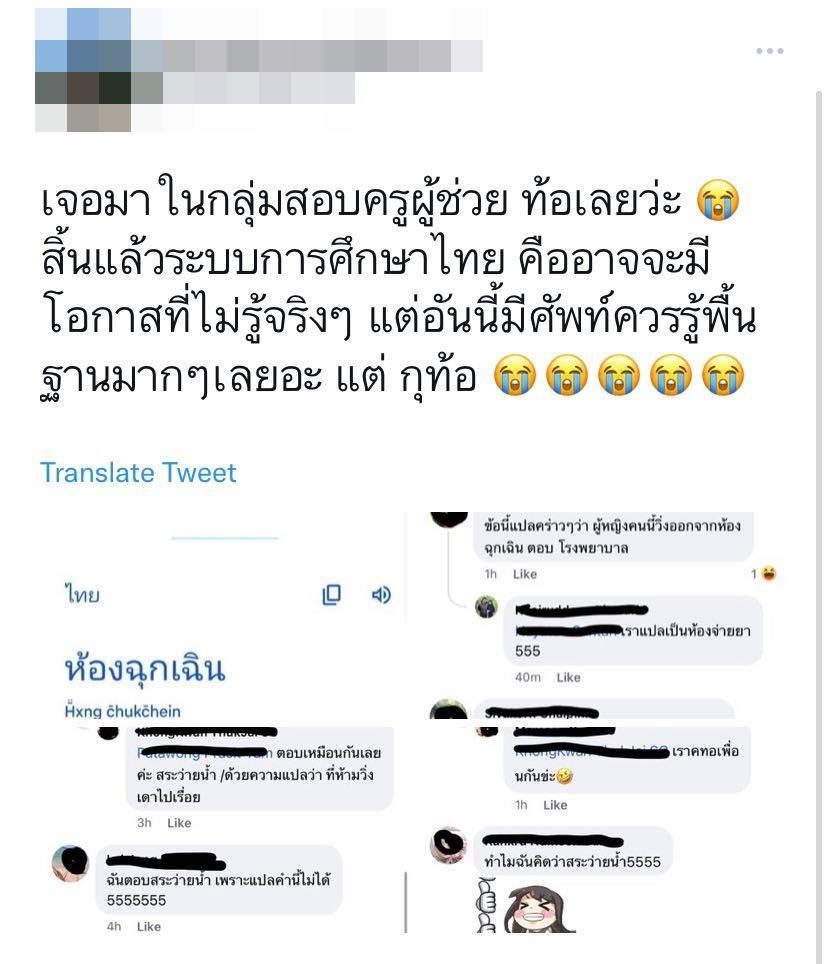Image resolution: width=828 pixels, height=964 pixels.
Task: Like the เราคทอเพื่อนกัน comment posted 1h ago
Action: coord(555,805)
